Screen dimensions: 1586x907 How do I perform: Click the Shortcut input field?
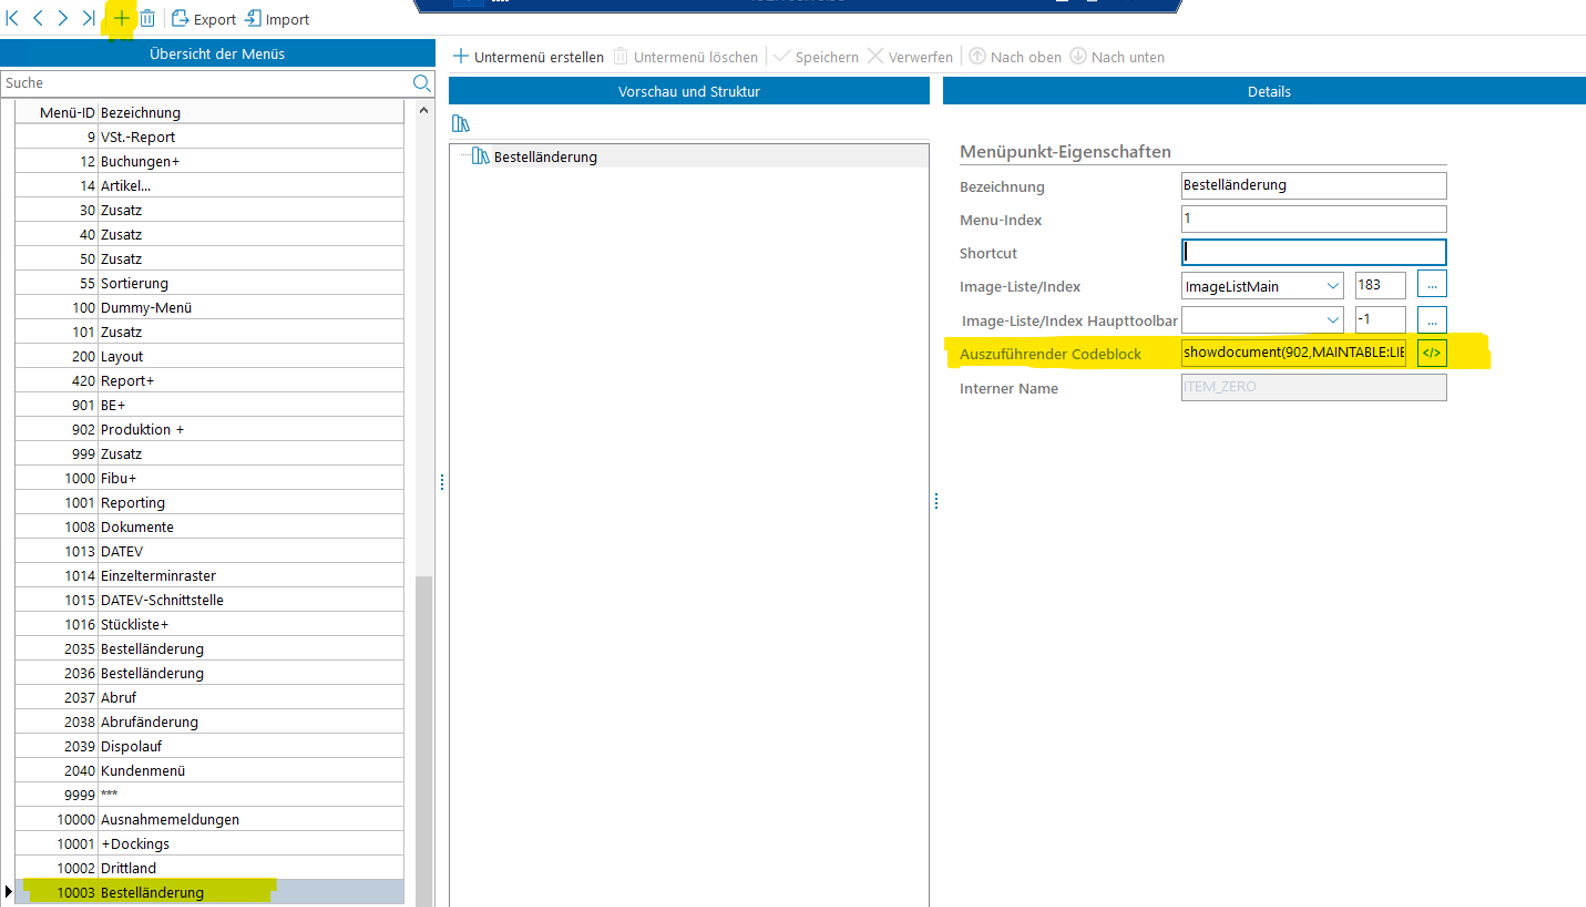(x=1312, y=253)
